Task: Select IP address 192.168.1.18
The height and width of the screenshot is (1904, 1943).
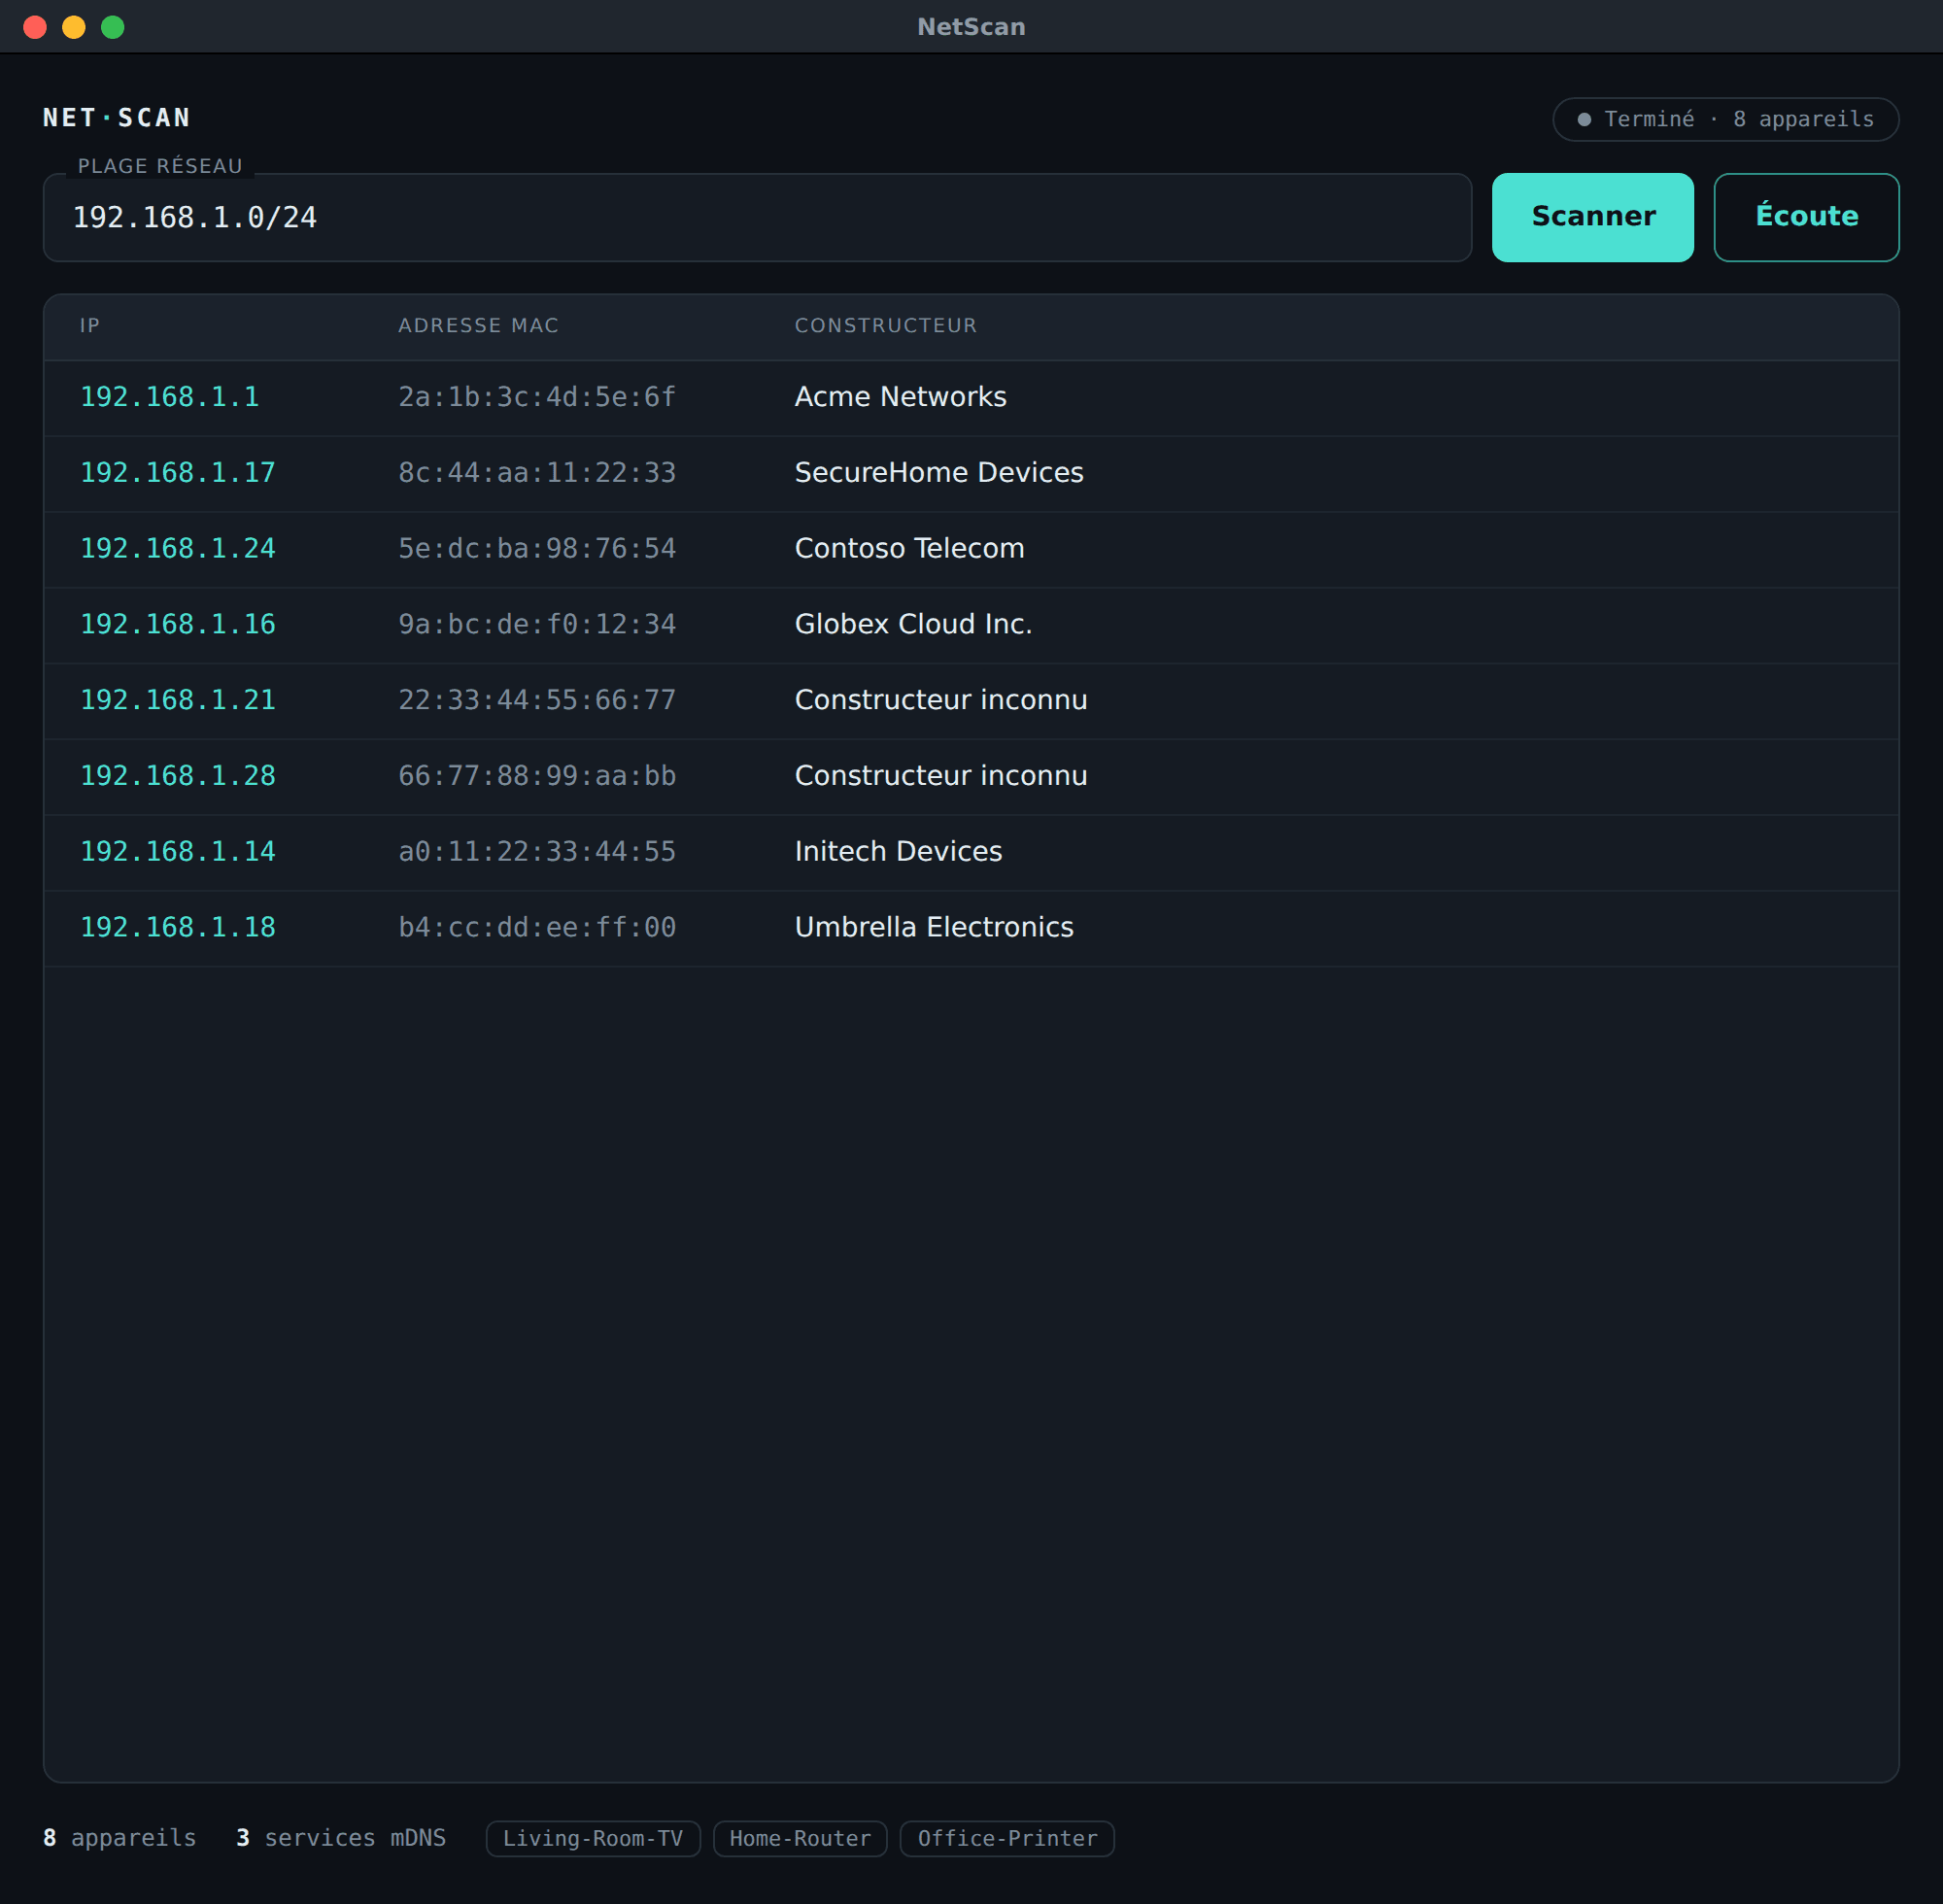Action: (178, 928)
